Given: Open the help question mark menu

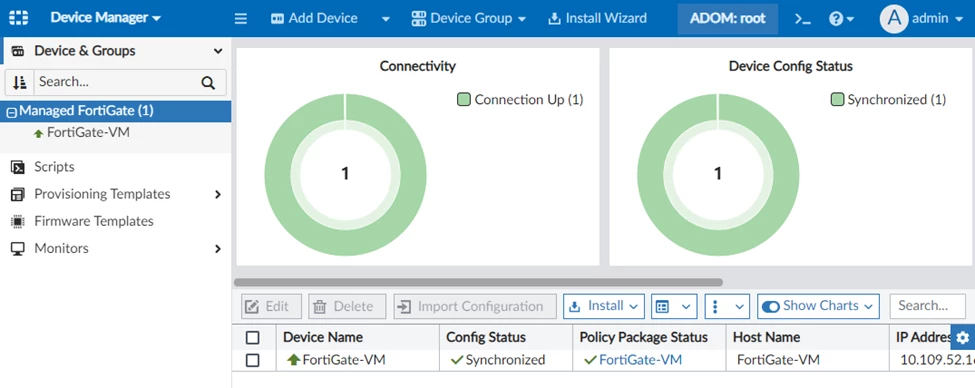Looking at the screenshot, I should pos(841,19).
